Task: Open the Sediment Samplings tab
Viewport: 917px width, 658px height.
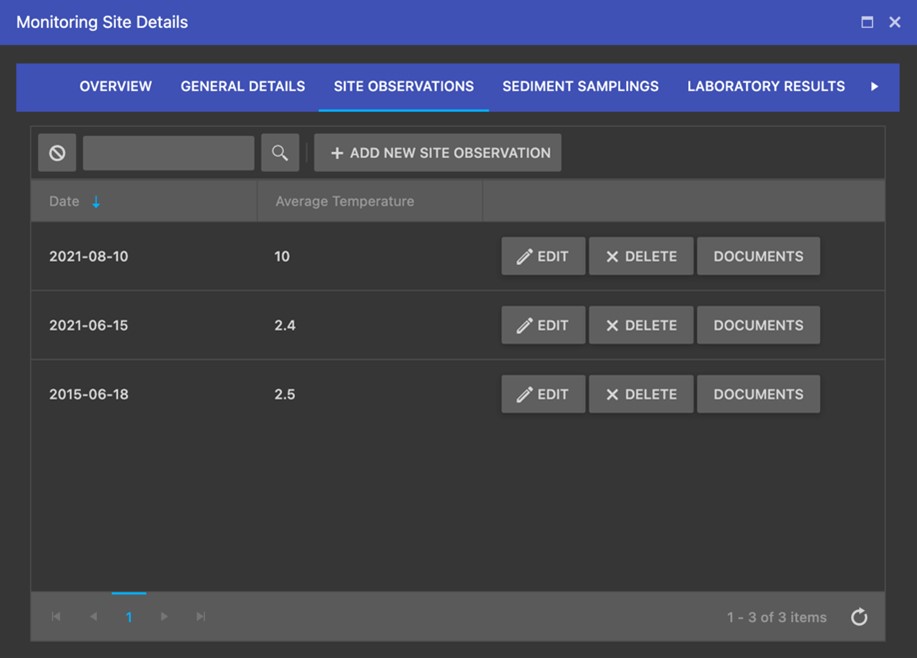Action: tap(580, 87)
